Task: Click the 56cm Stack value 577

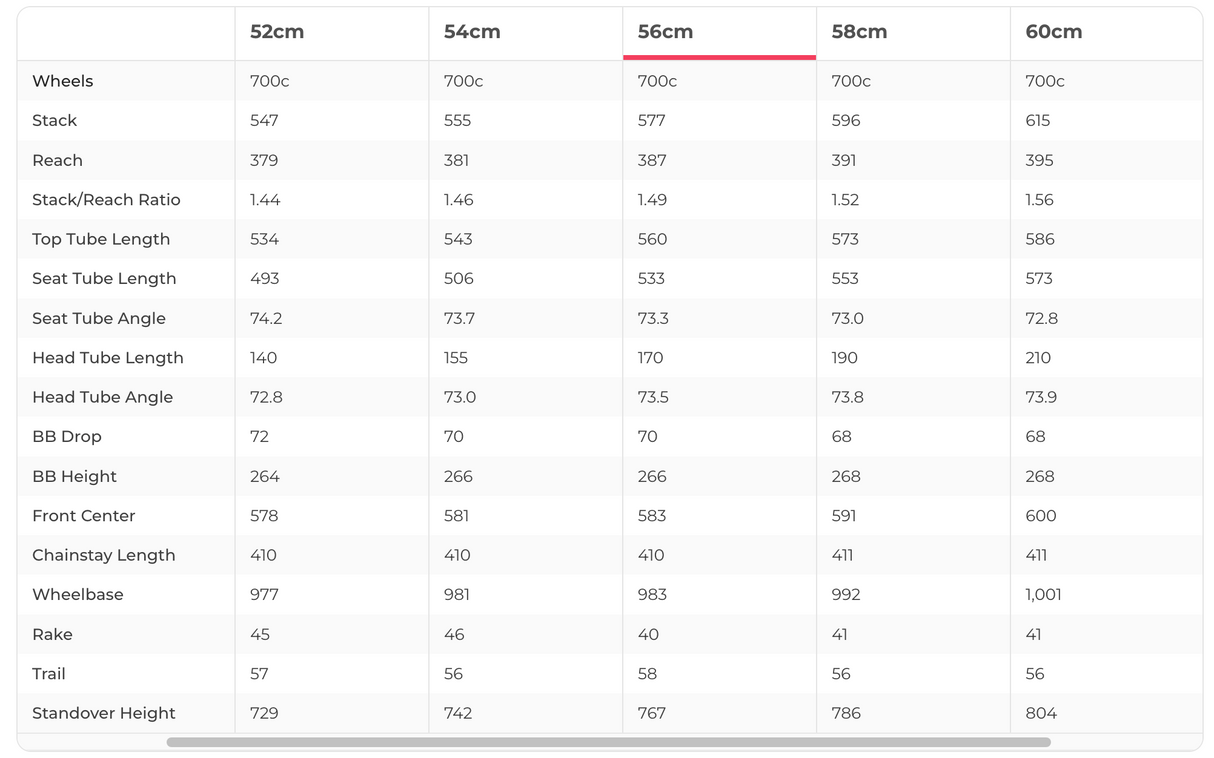Action: [651, 121]
